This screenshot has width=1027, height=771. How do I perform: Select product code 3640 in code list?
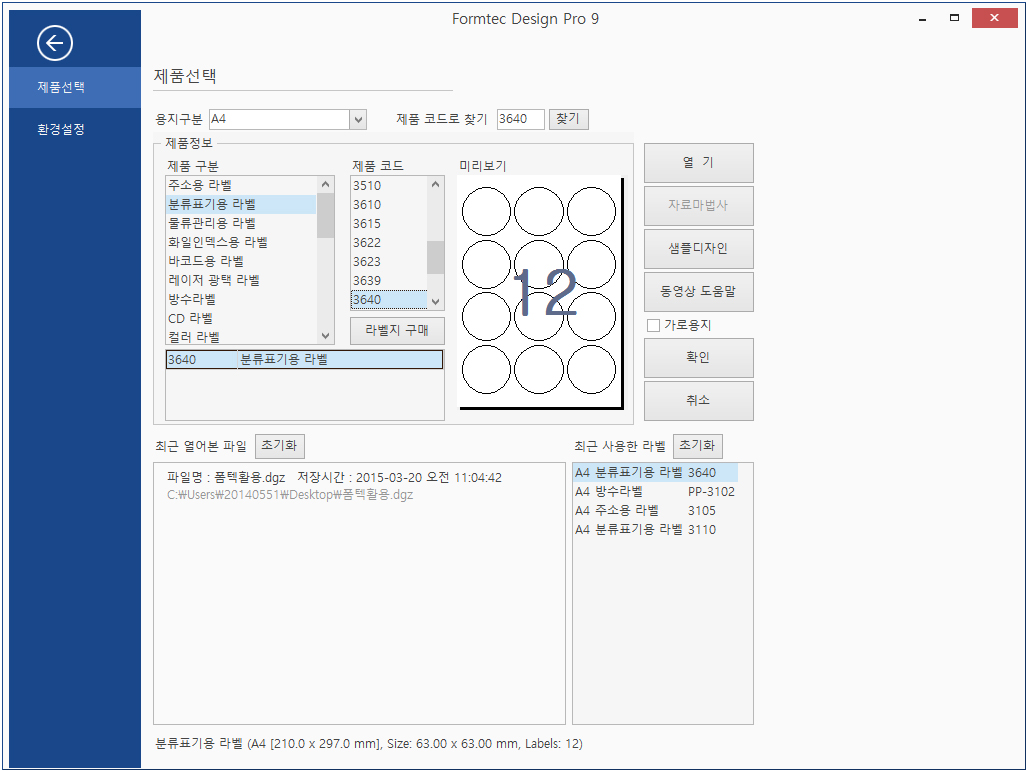(389, 299)
